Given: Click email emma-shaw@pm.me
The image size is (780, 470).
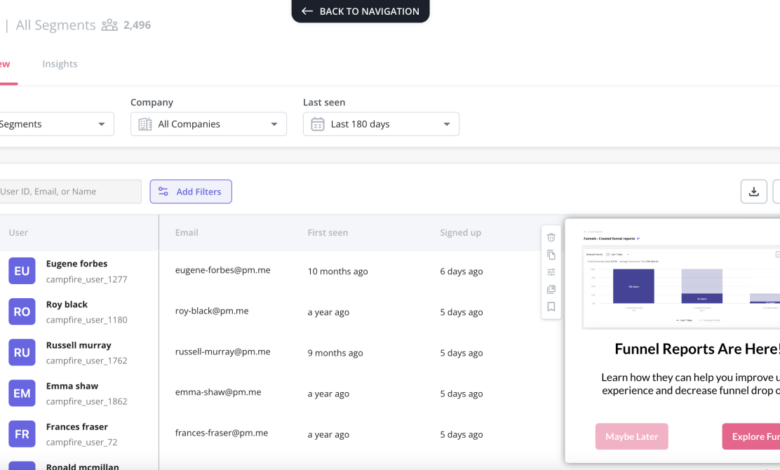Looking at the screenshot, I should [218, 392].
